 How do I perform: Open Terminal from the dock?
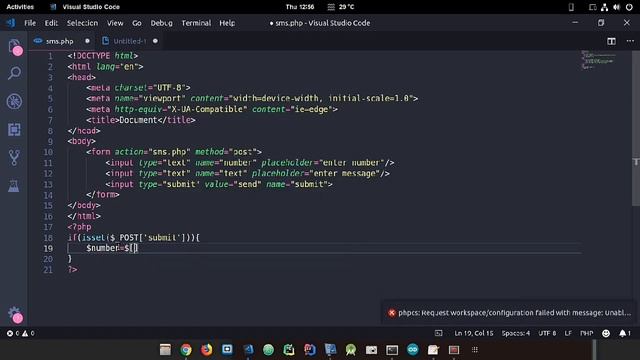coord(392,350)
